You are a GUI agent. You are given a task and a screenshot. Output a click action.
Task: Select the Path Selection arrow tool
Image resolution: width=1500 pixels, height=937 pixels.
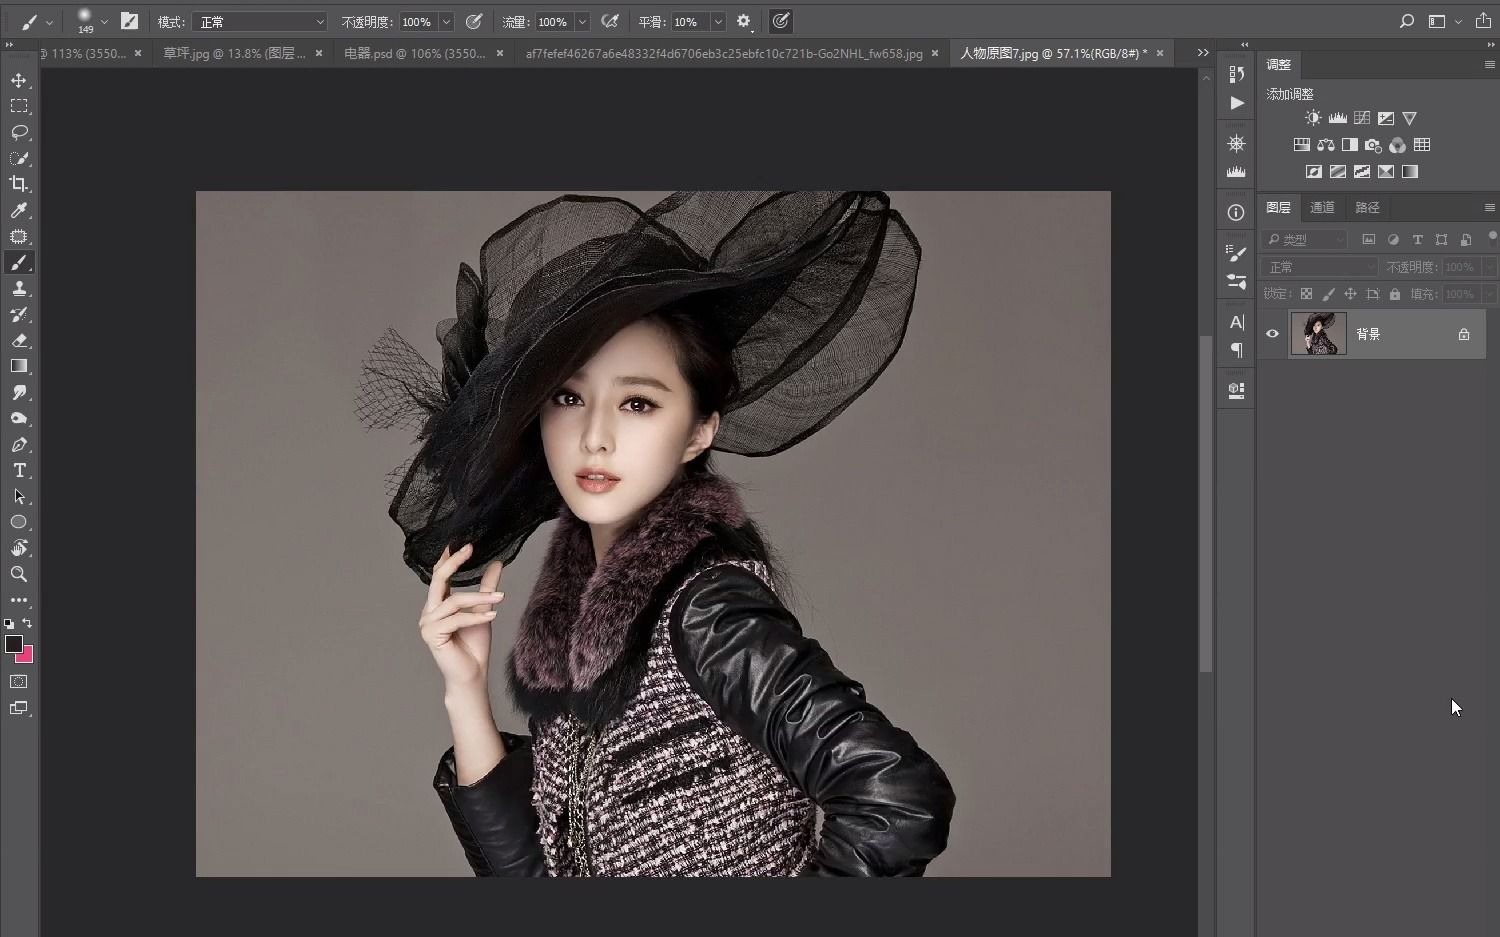click(19, 496)
